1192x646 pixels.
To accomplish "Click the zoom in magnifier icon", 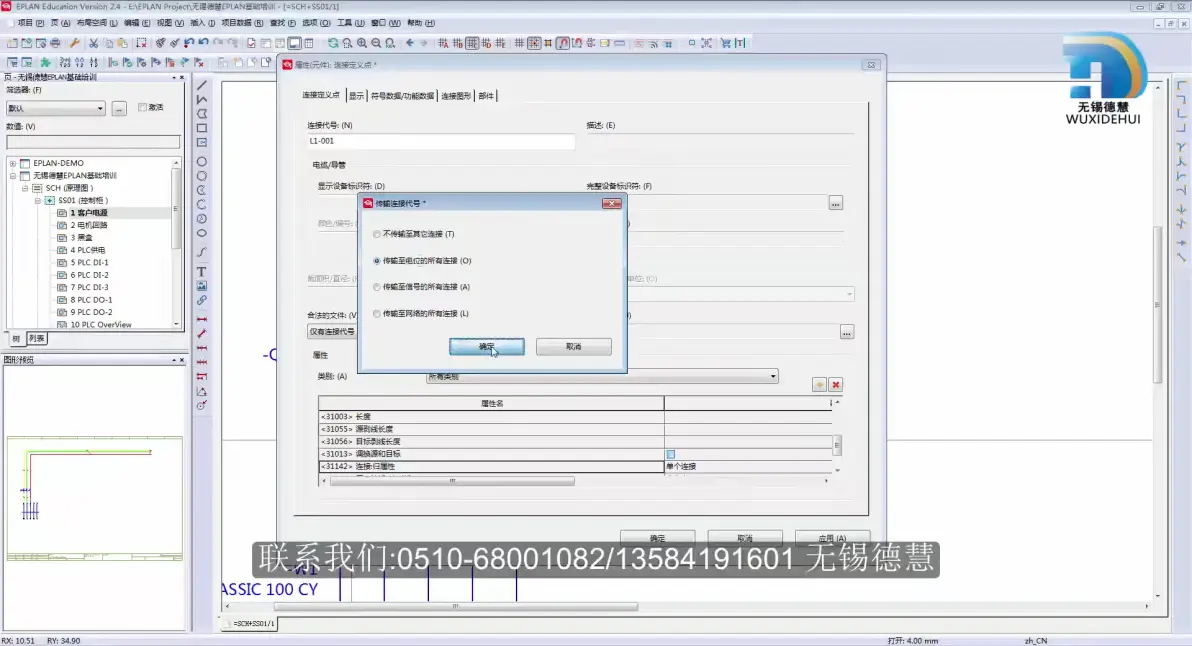I will (362, 43).
